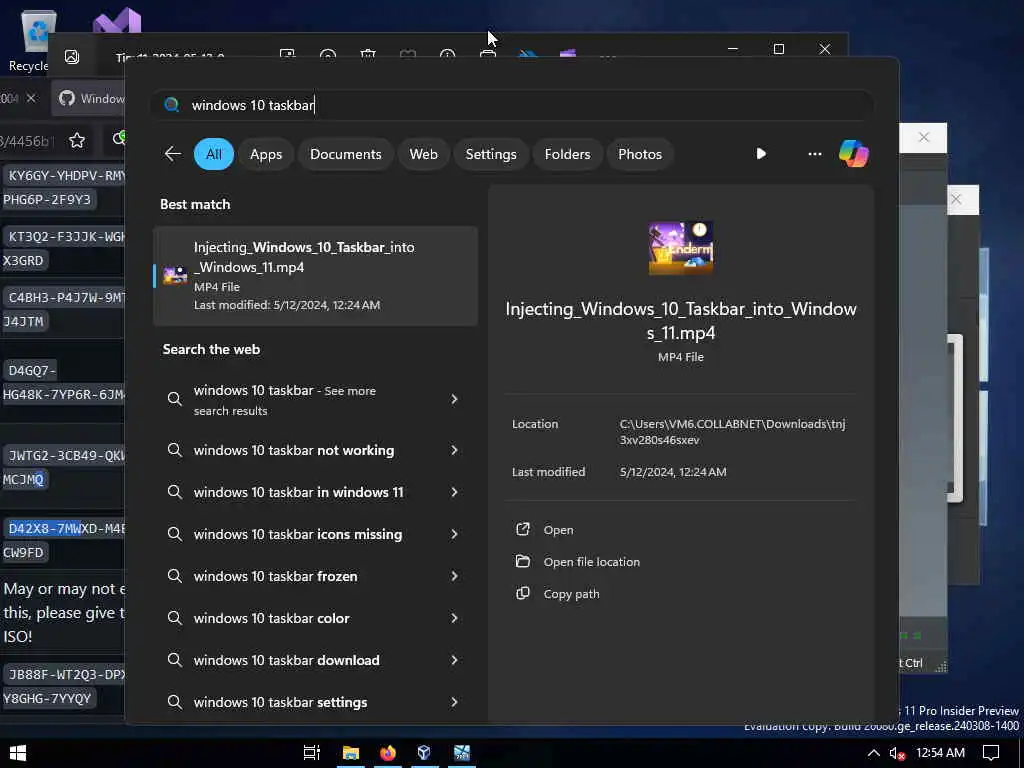The width and height of the screenshot is (1024, 768).
Task: Select the All filter tab
Action: tap(214, 154)
